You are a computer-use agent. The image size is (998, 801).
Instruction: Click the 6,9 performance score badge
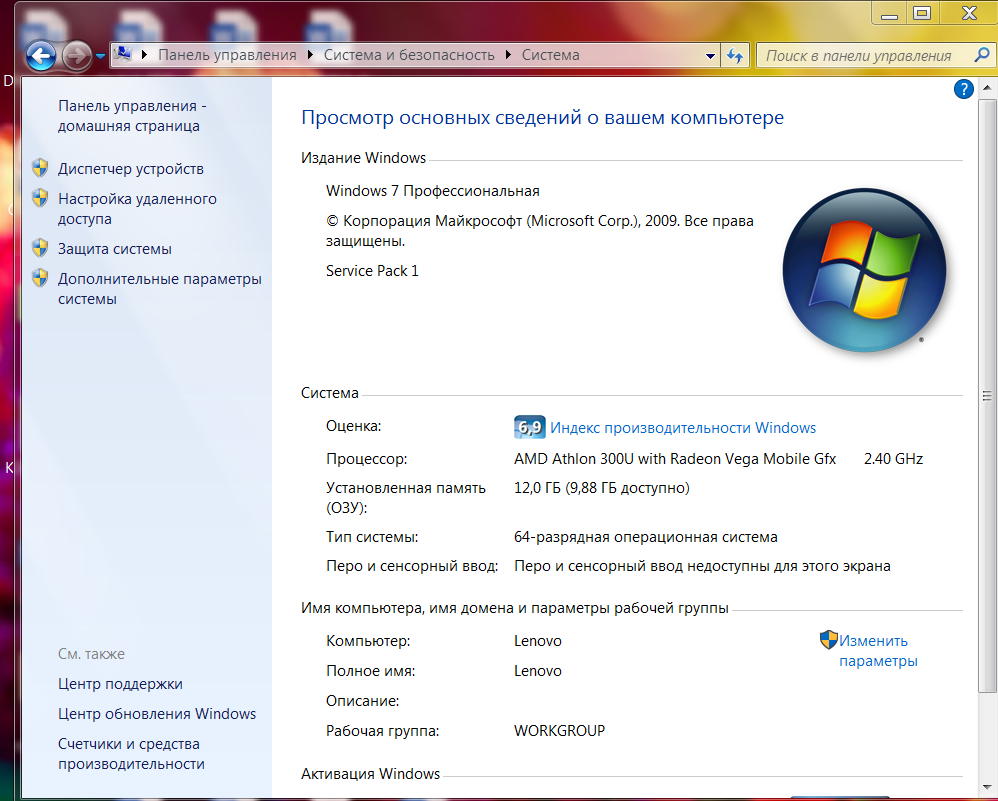click(x=529, y=427)
